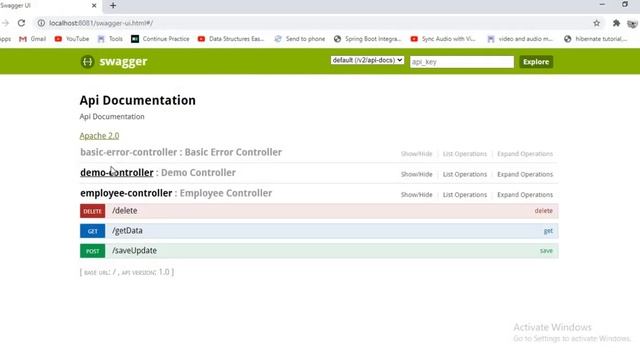640x360 pixels.
Task: Click the 'save' operation summary text
Action: tap(546, 251)
